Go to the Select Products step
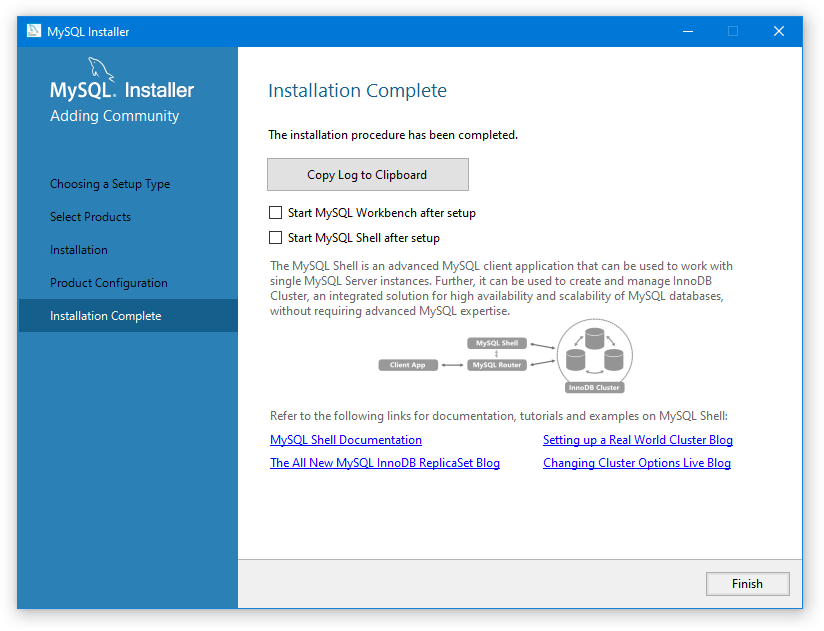Screen dimensions: 824x631 90,217
